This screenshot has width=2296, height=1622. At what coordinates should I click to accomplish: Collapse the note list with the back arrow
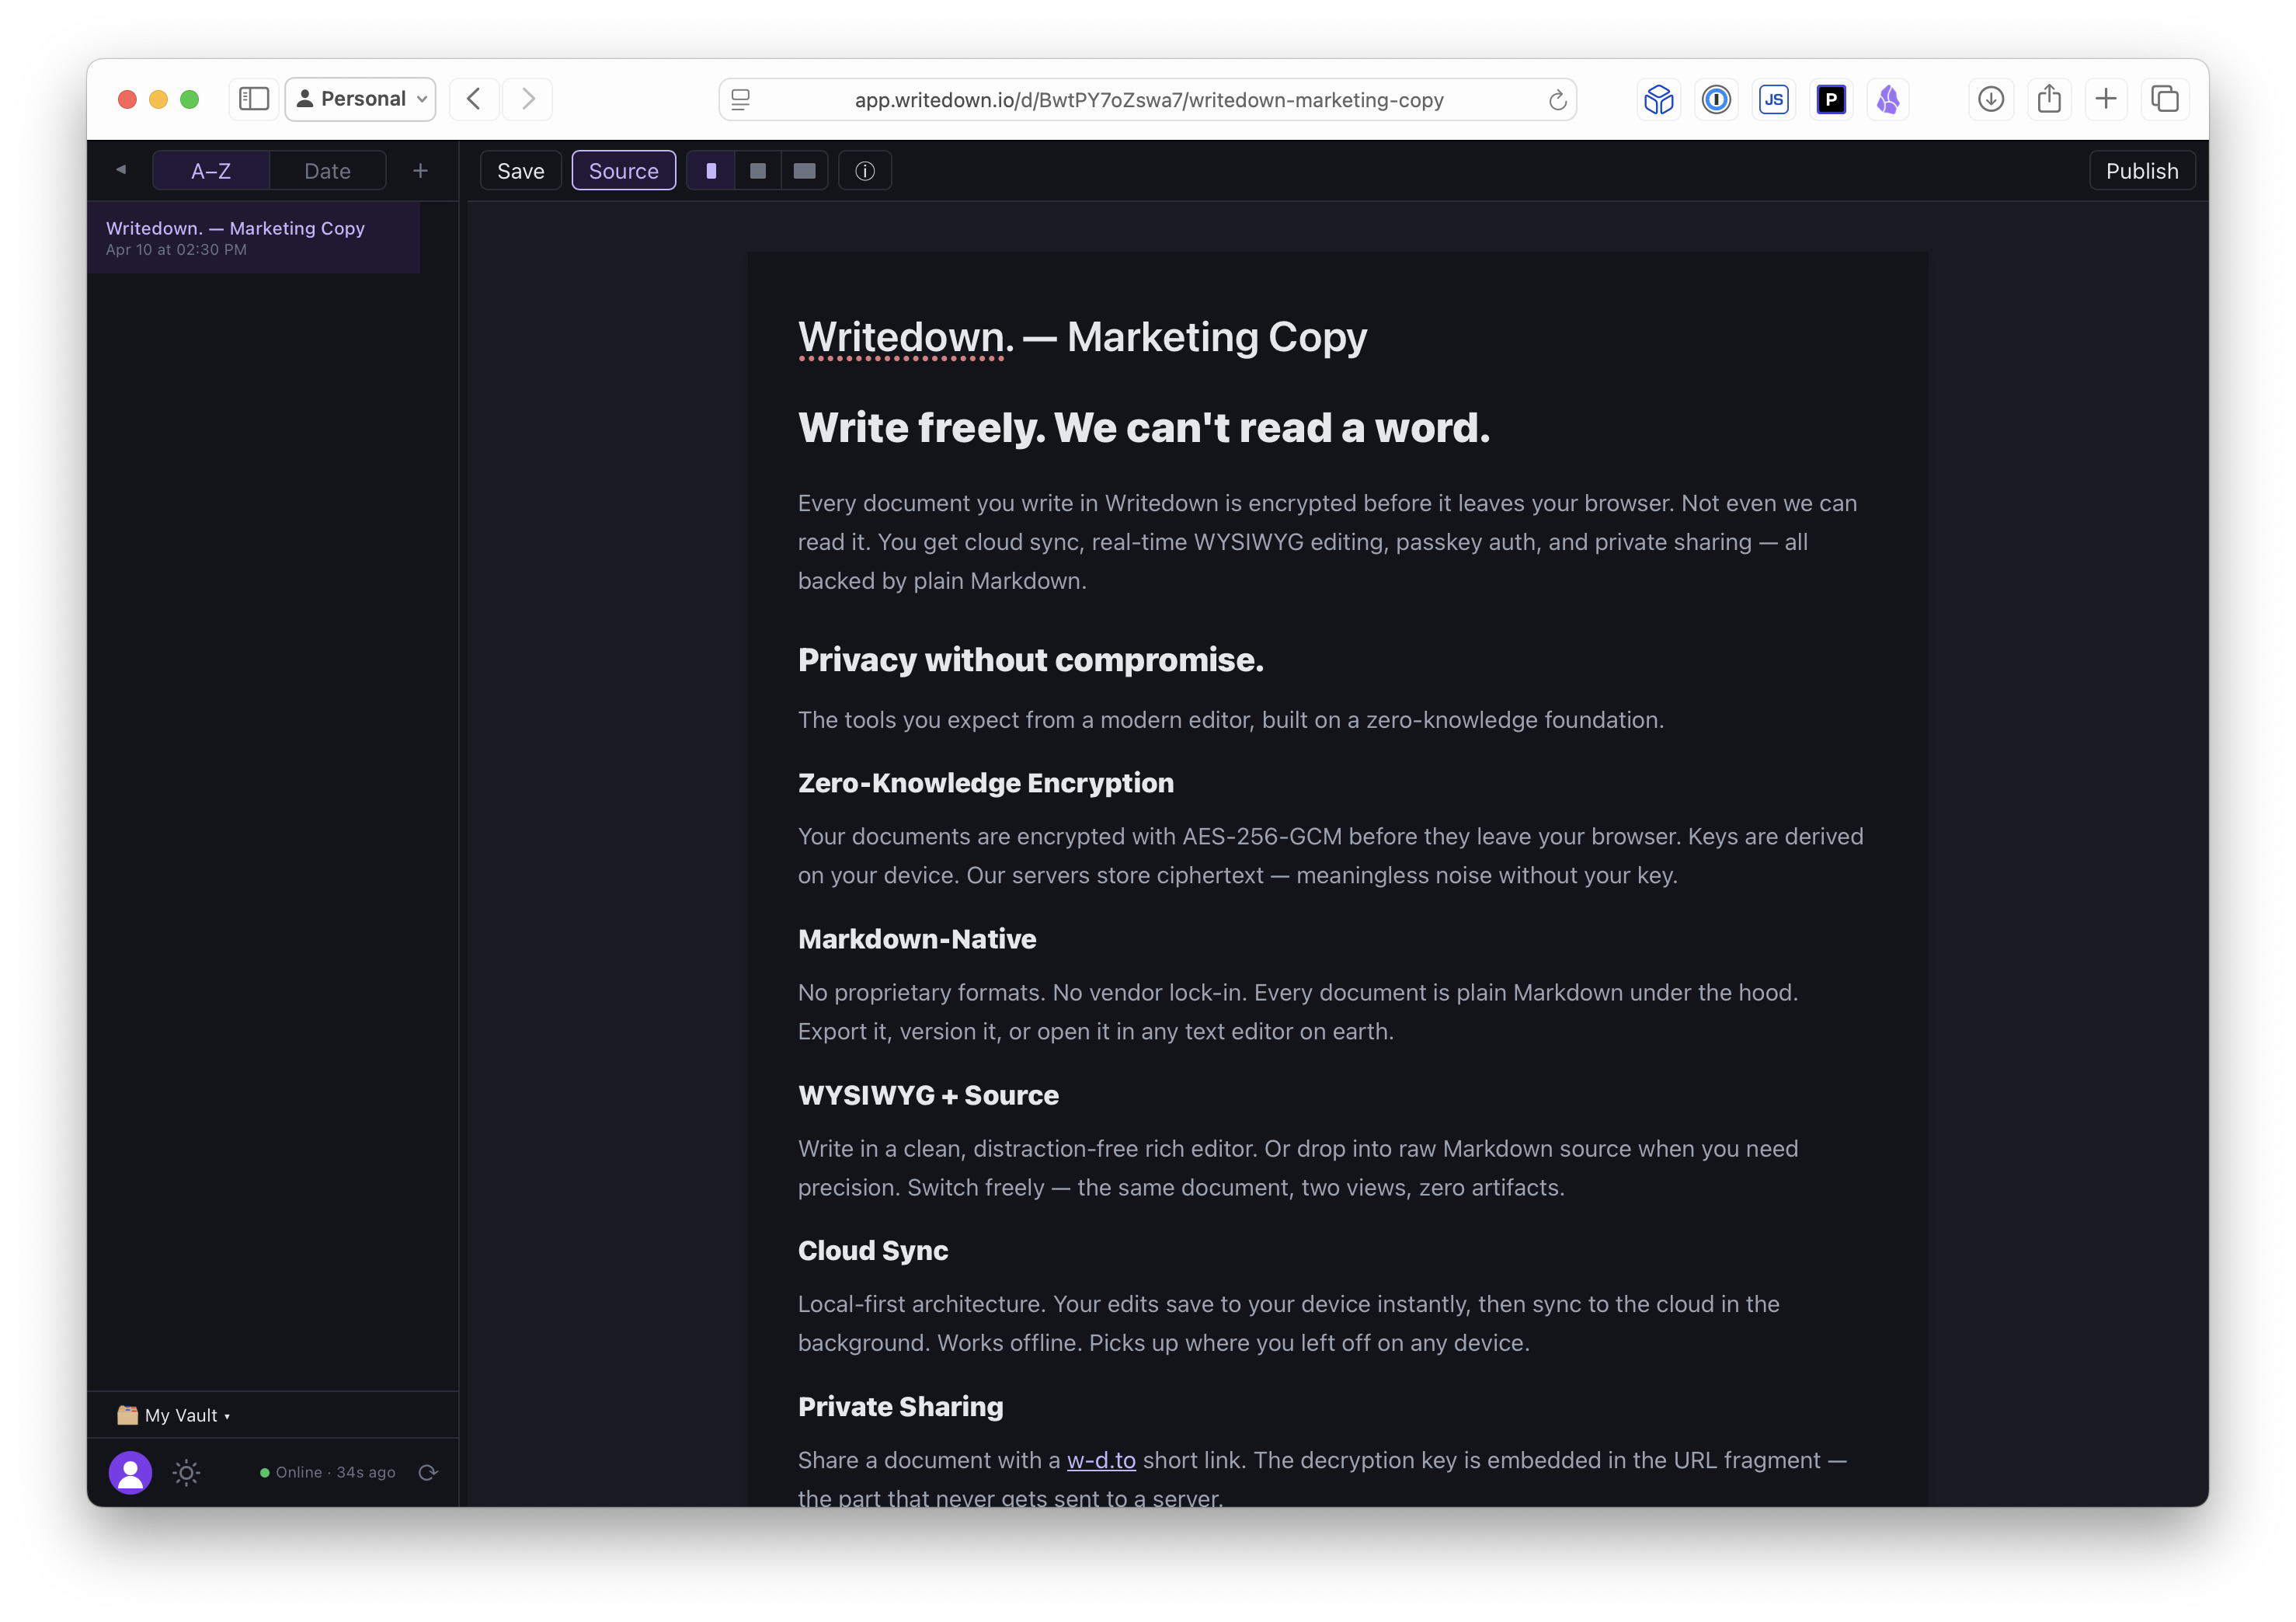120,170
